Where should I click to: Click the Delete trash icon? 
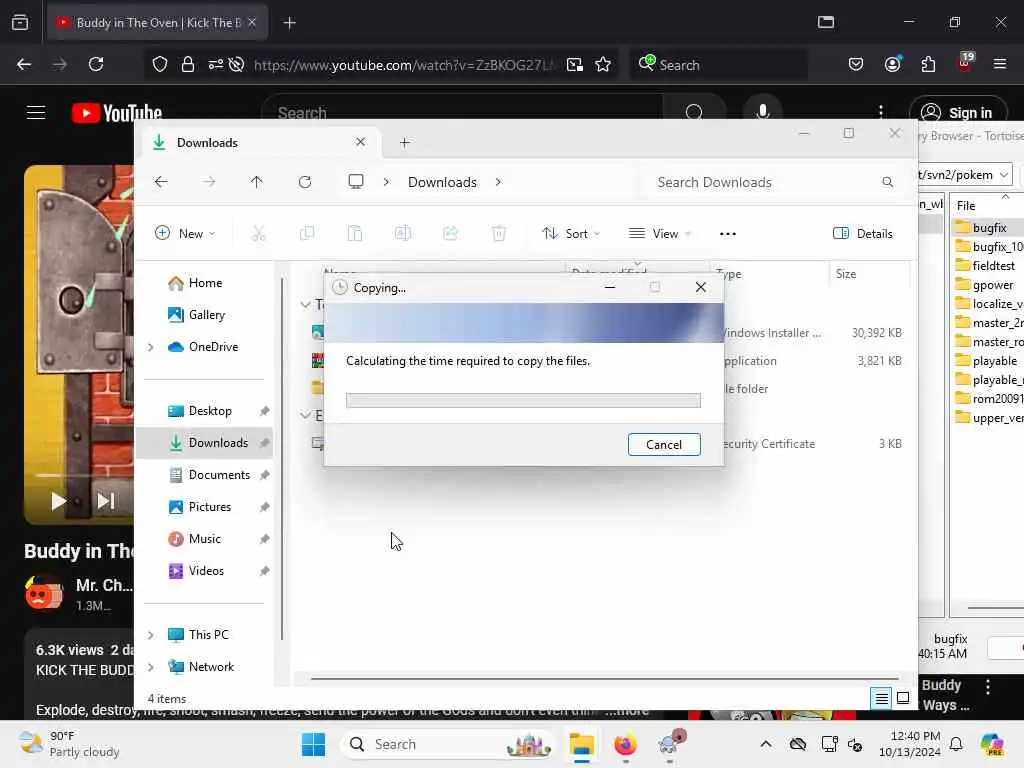[x=499, y=234]
